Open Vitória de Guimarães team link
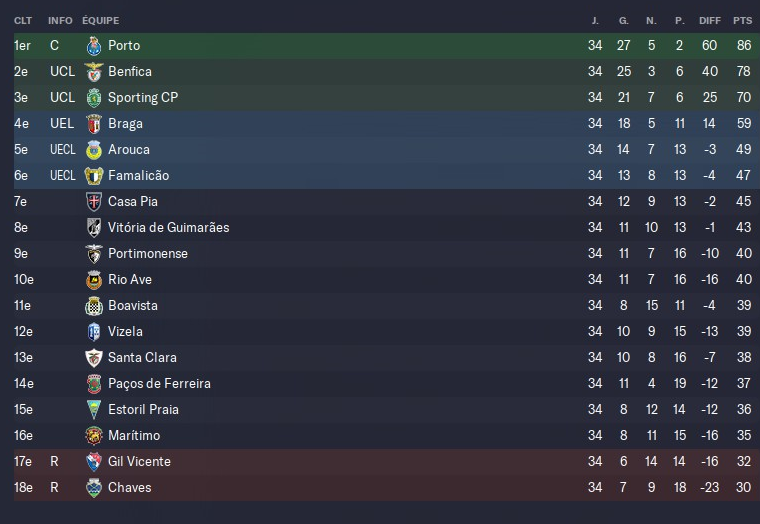The image size is (760, 524). pos(168,228)
